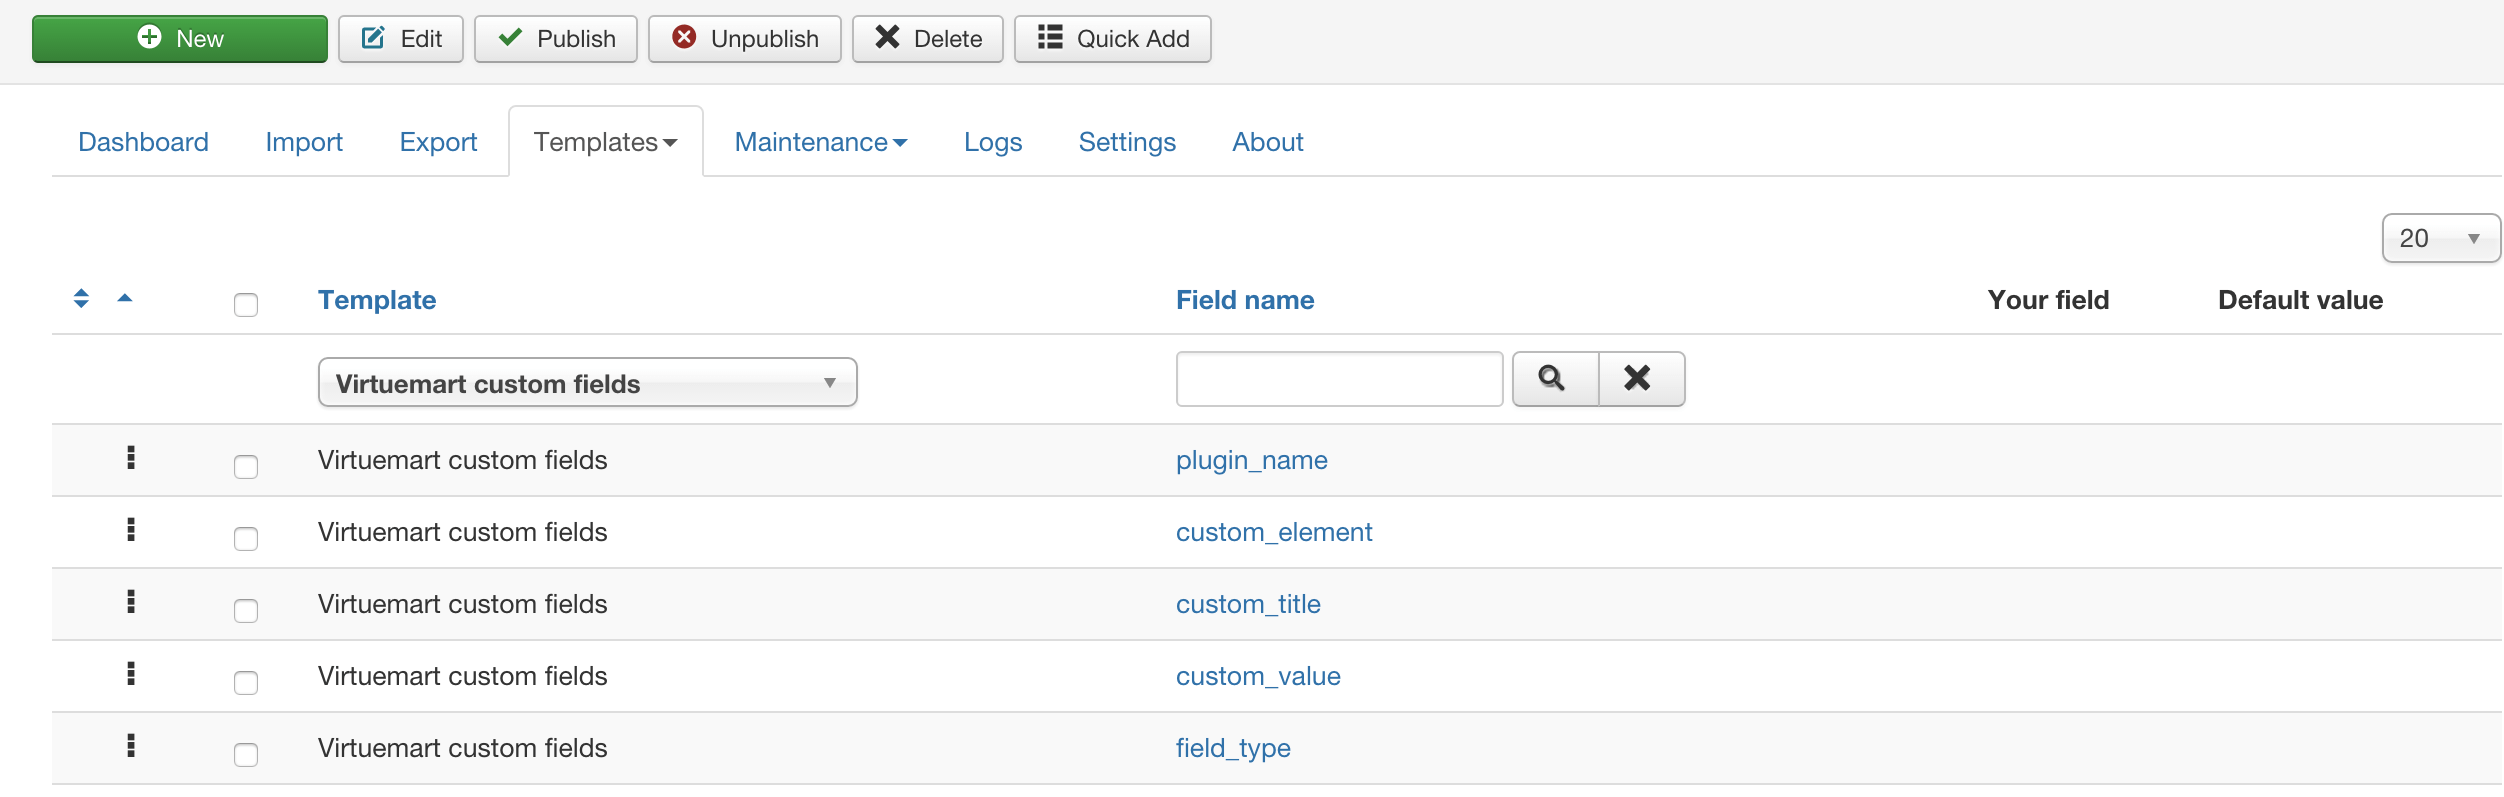Viewport: 2504px width, 797px height.
Task: Expand the Templates dropdown tab
Action: pos(606,142)
